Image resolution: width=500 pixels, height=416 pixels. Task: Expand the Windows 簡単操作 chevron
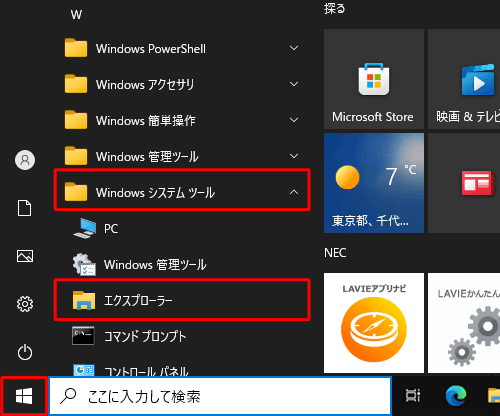tap(294, 120)
